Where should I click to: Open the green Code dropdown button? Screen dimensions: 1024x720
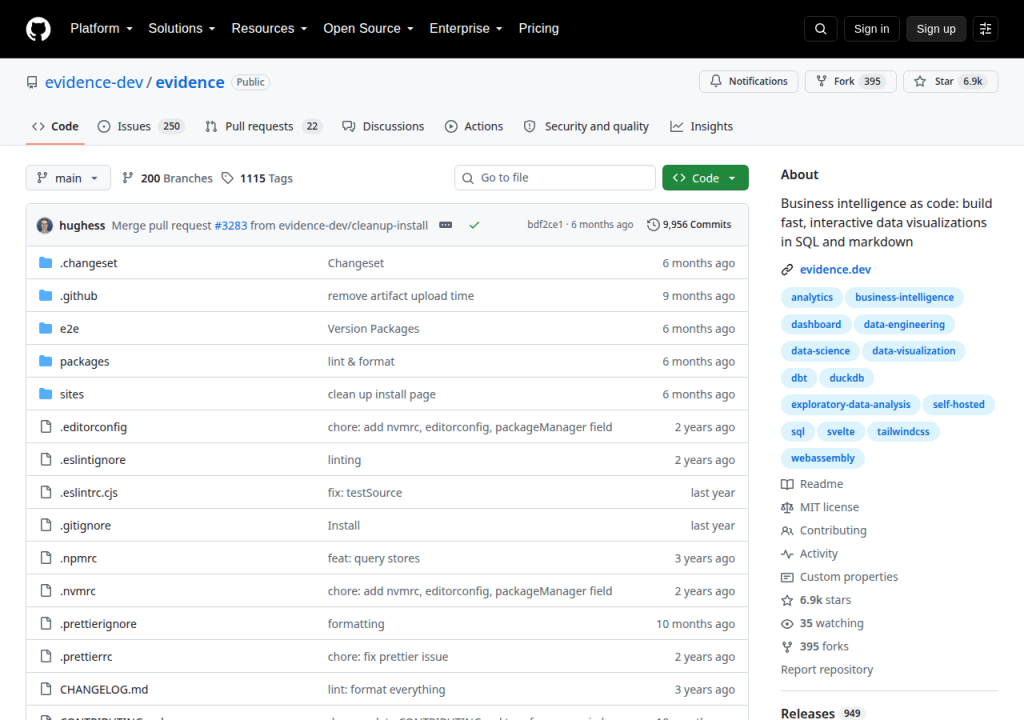705,178
